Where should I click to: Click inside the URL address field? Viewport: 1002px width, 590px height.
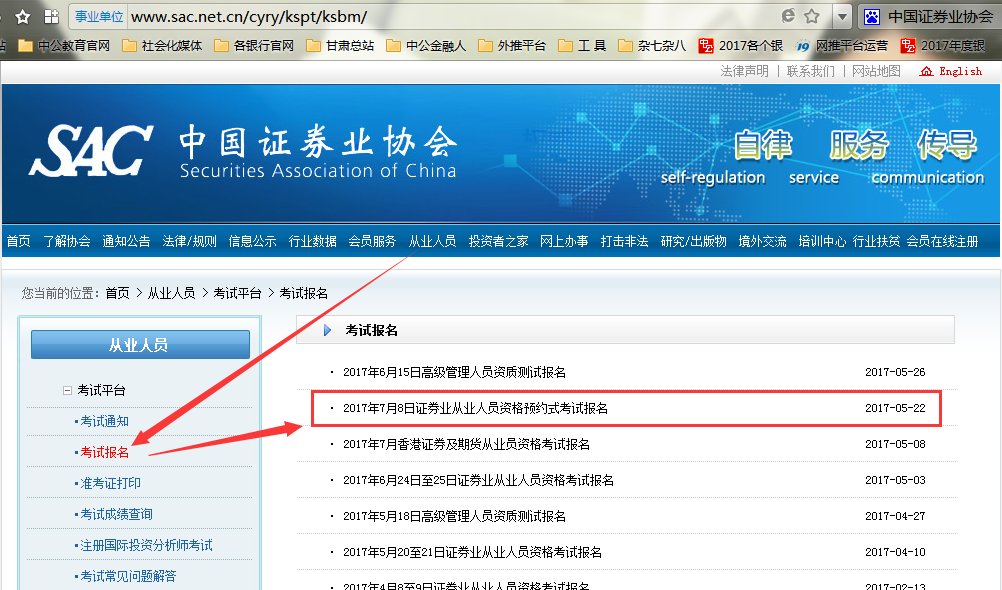pos(447,17)
